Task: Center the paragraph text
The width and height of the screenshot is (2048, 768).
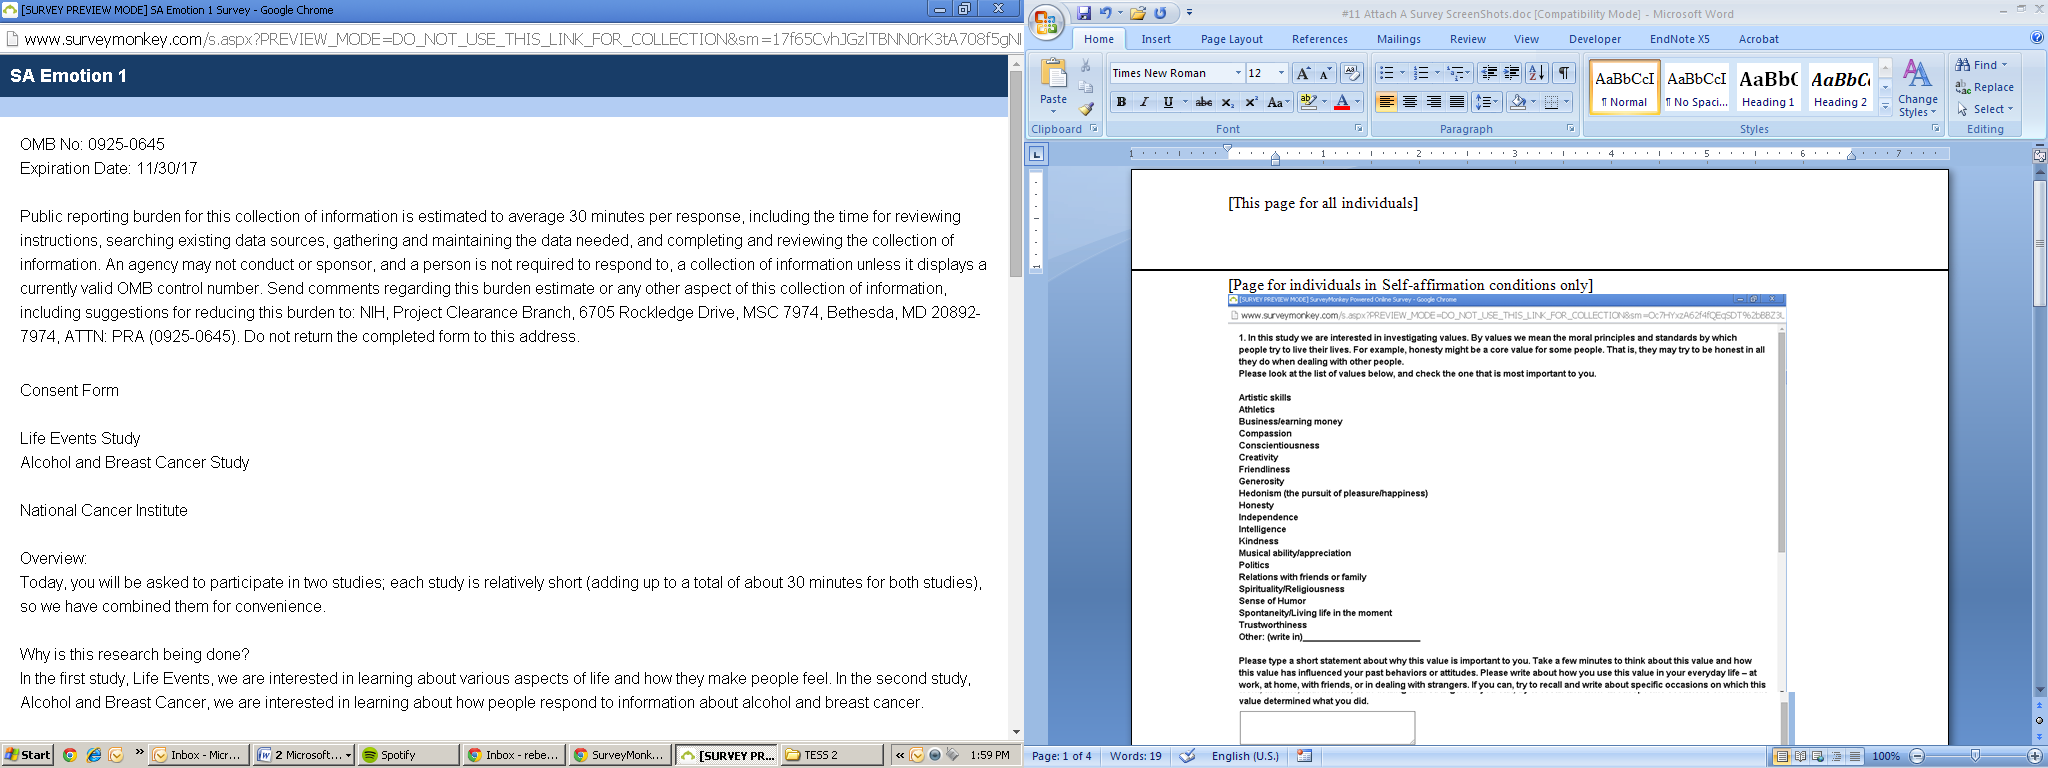Action: [x=1410, y=102]
